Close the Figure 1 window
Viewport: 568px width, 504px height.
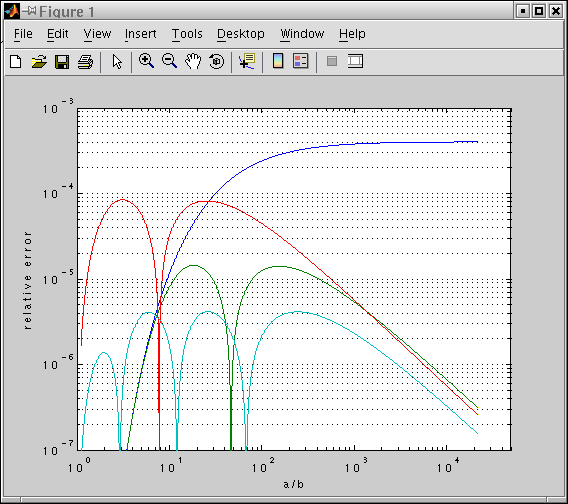(556, 11)
